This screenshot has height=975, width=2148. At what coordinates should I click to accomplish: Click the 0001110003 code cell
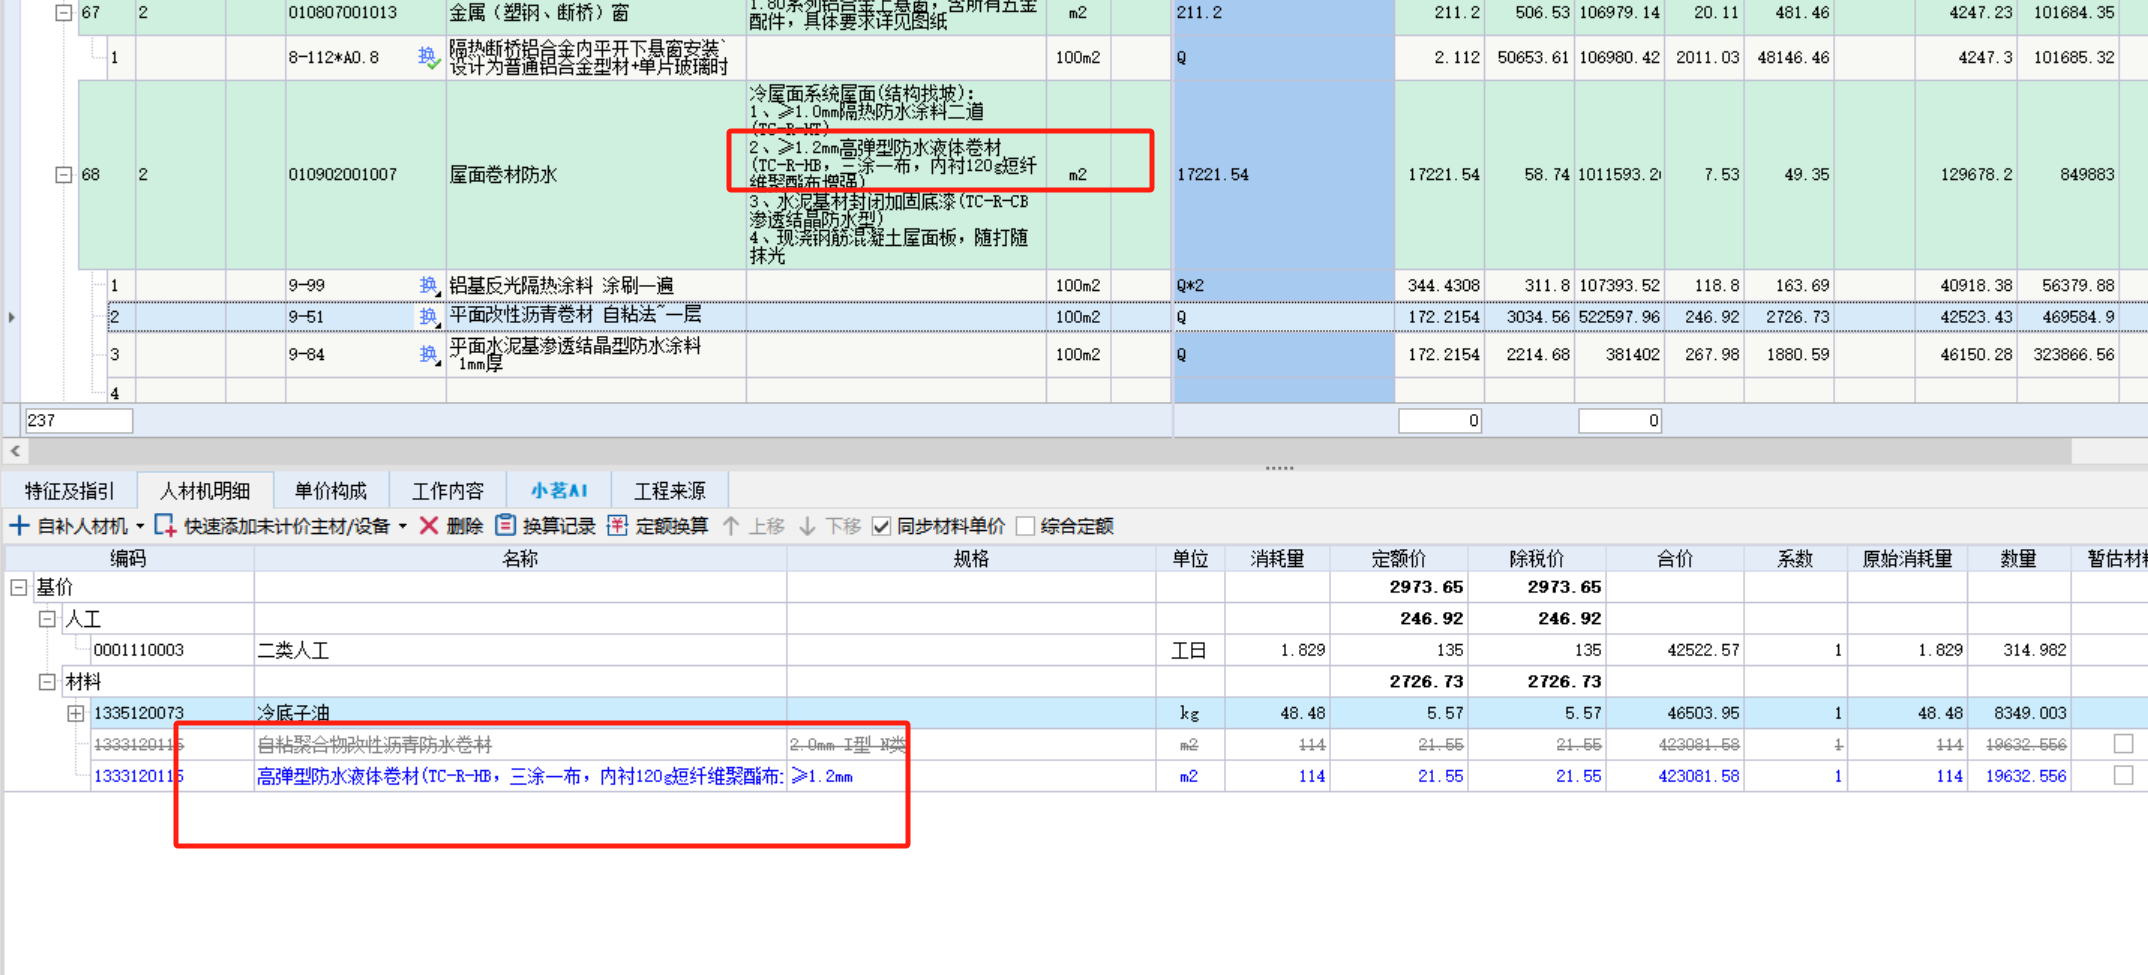coord(172,650)
